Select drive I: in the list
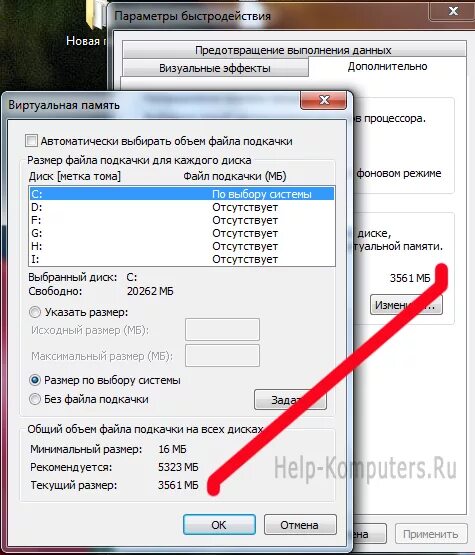Image resolution: width=475 pixels, height=555 pixels. [x=182, y=259]
